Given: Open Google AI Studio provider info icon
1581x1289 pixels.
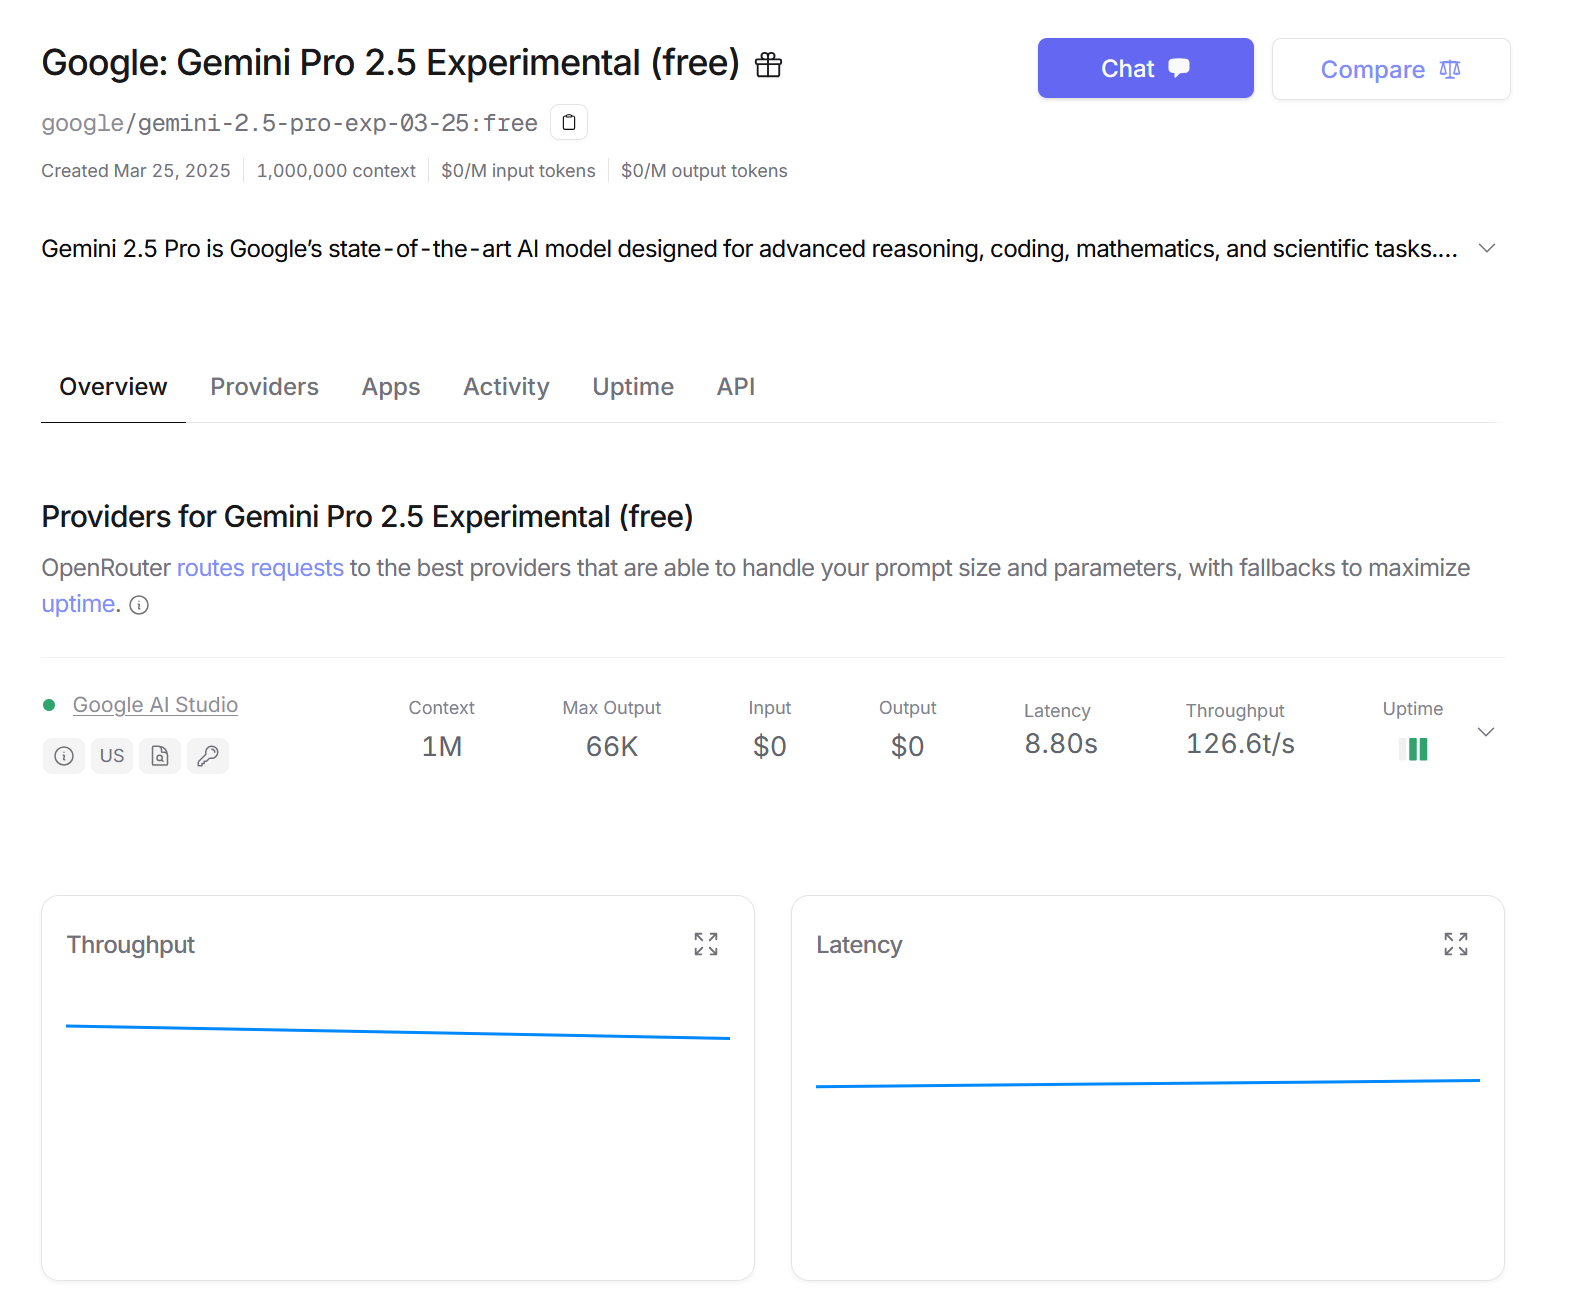Looking at the screenshot, I should [64, 756].
